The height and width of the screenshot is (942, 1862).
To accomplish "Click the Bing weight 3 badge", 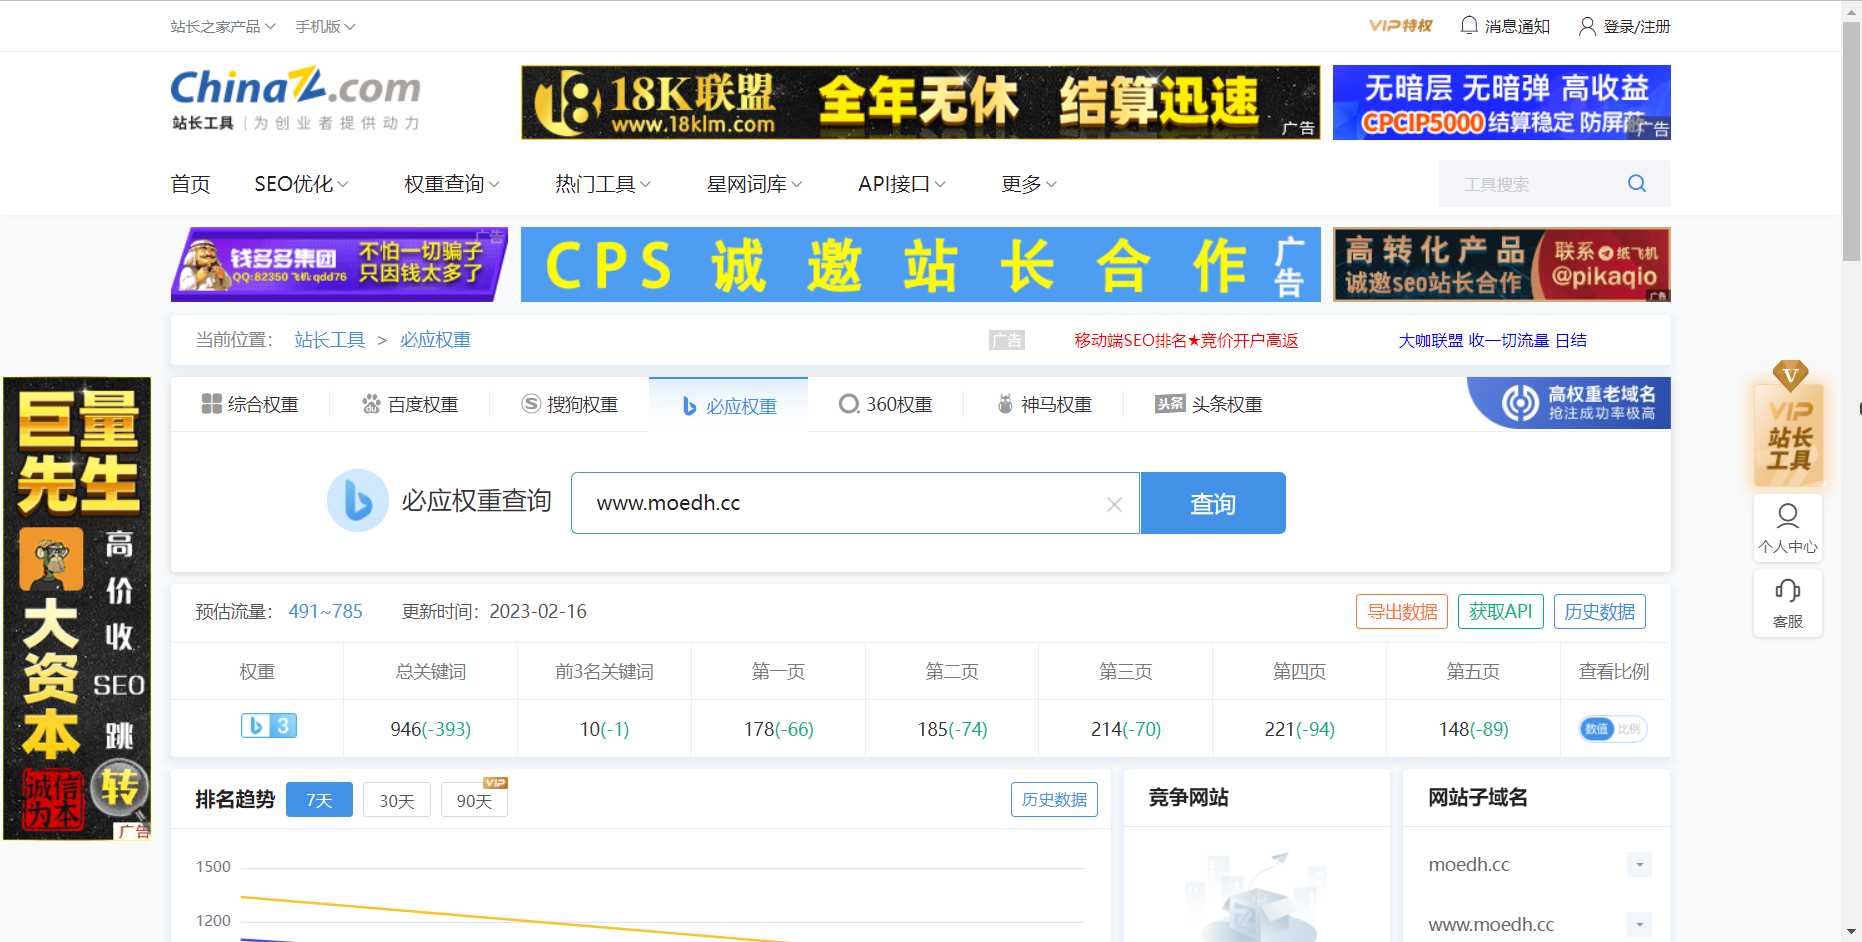I will tap(269, 726).
